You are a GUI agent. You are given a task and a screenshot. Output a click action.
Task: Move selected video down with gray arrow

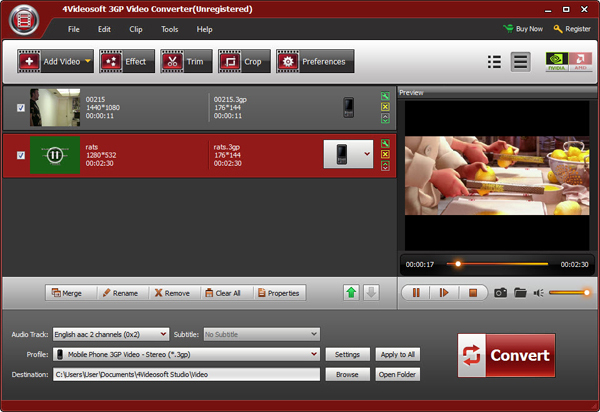pos(371,293)
